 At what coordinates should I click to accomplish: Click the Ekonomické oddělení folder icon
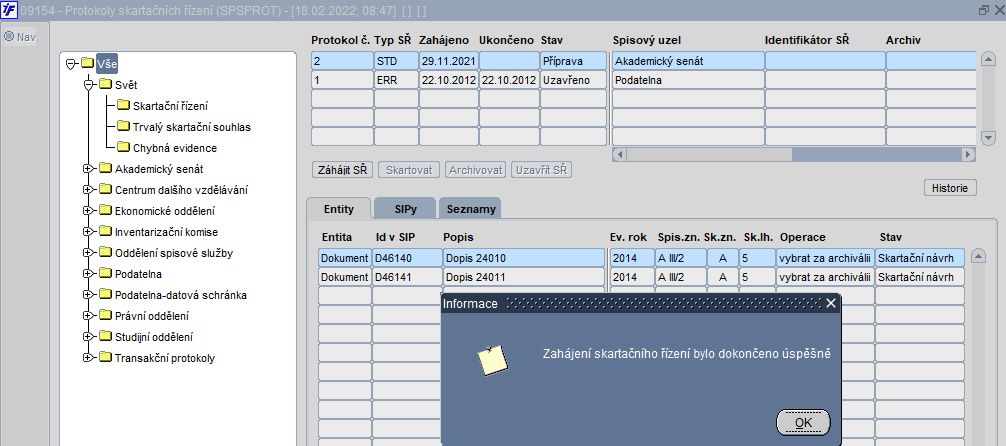pyautogui.click(x=105, y=211)
